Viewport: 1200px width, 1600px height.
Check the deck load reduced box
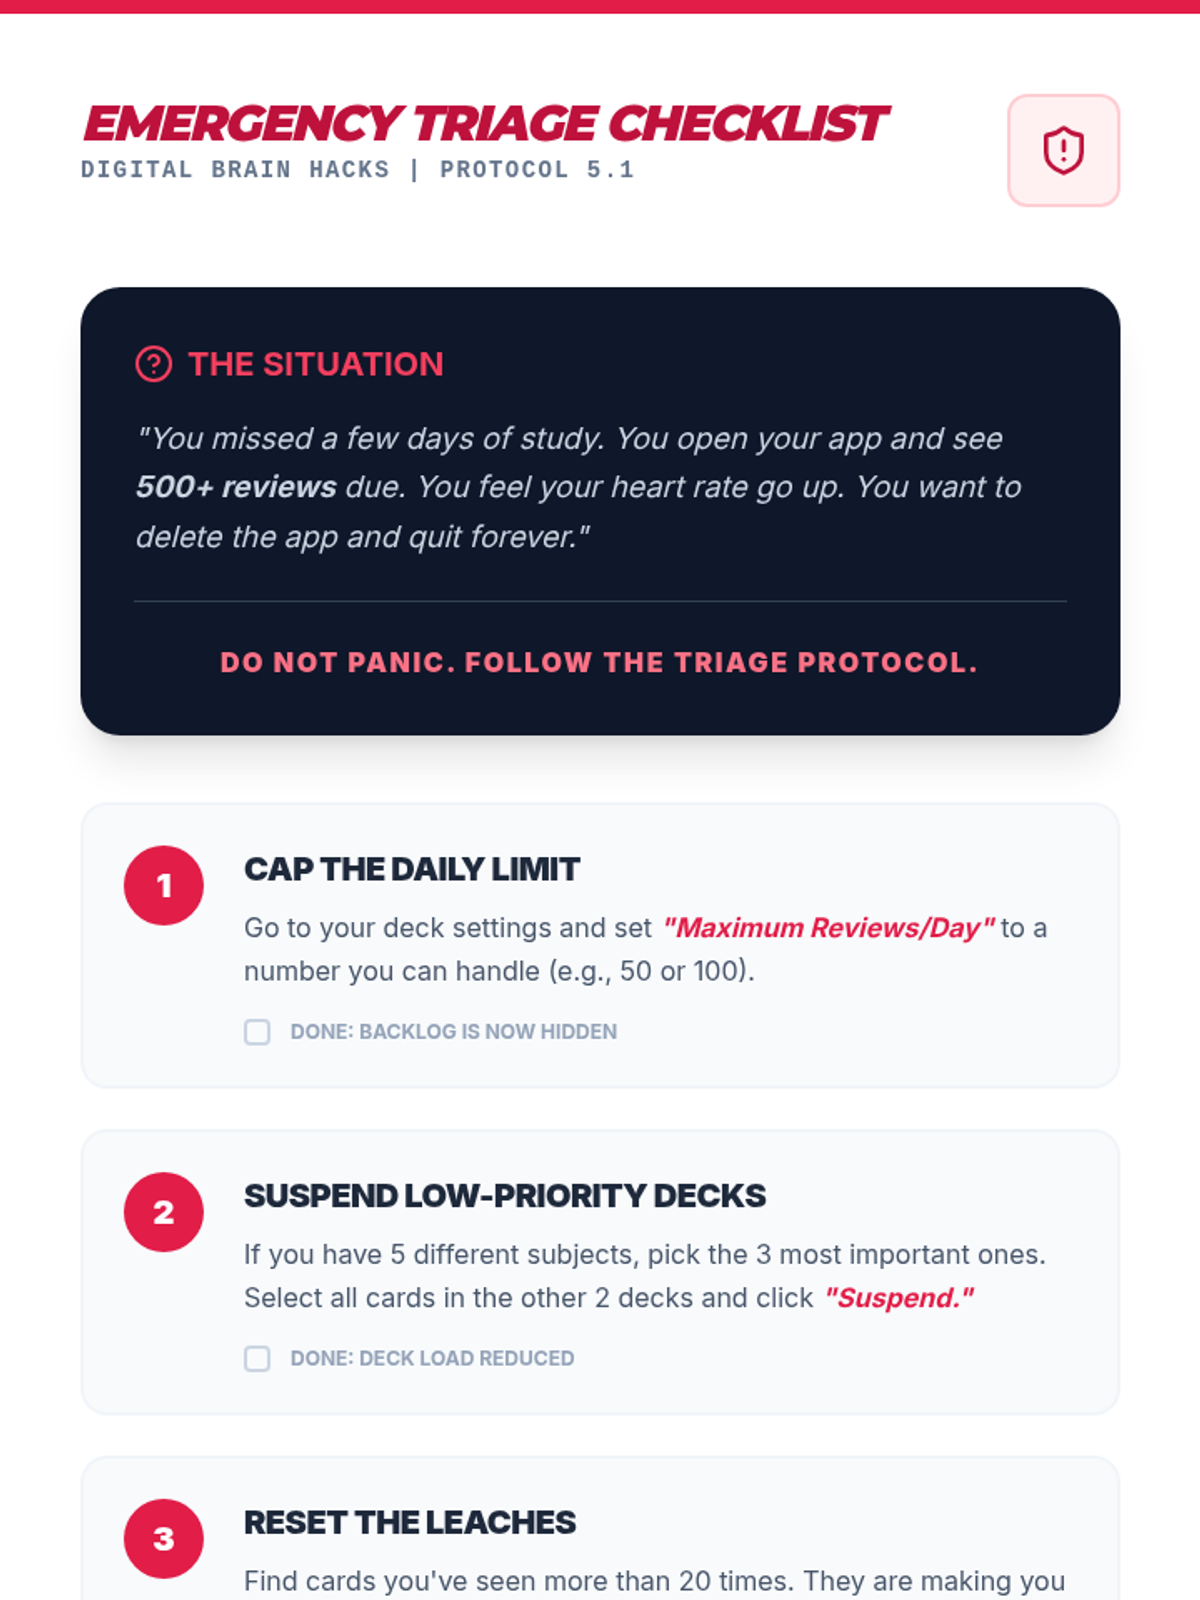coord(257,1358)
